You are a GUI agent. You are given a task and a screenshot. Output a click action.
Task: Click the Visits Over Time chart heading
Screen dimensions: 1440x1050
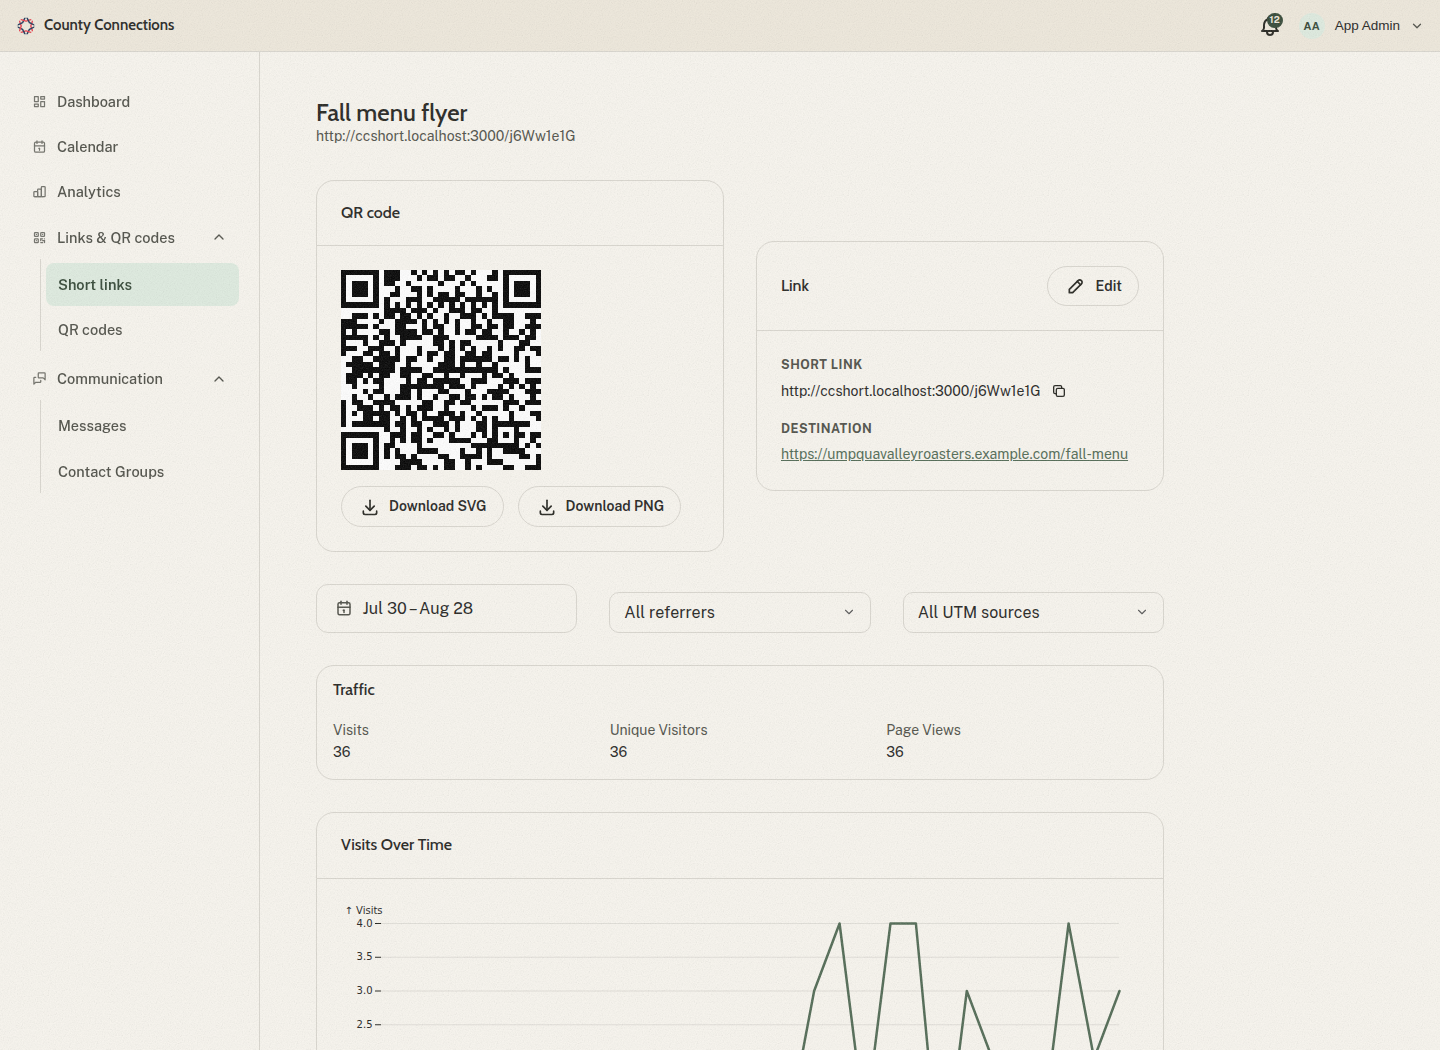click(x=396, y=845)
